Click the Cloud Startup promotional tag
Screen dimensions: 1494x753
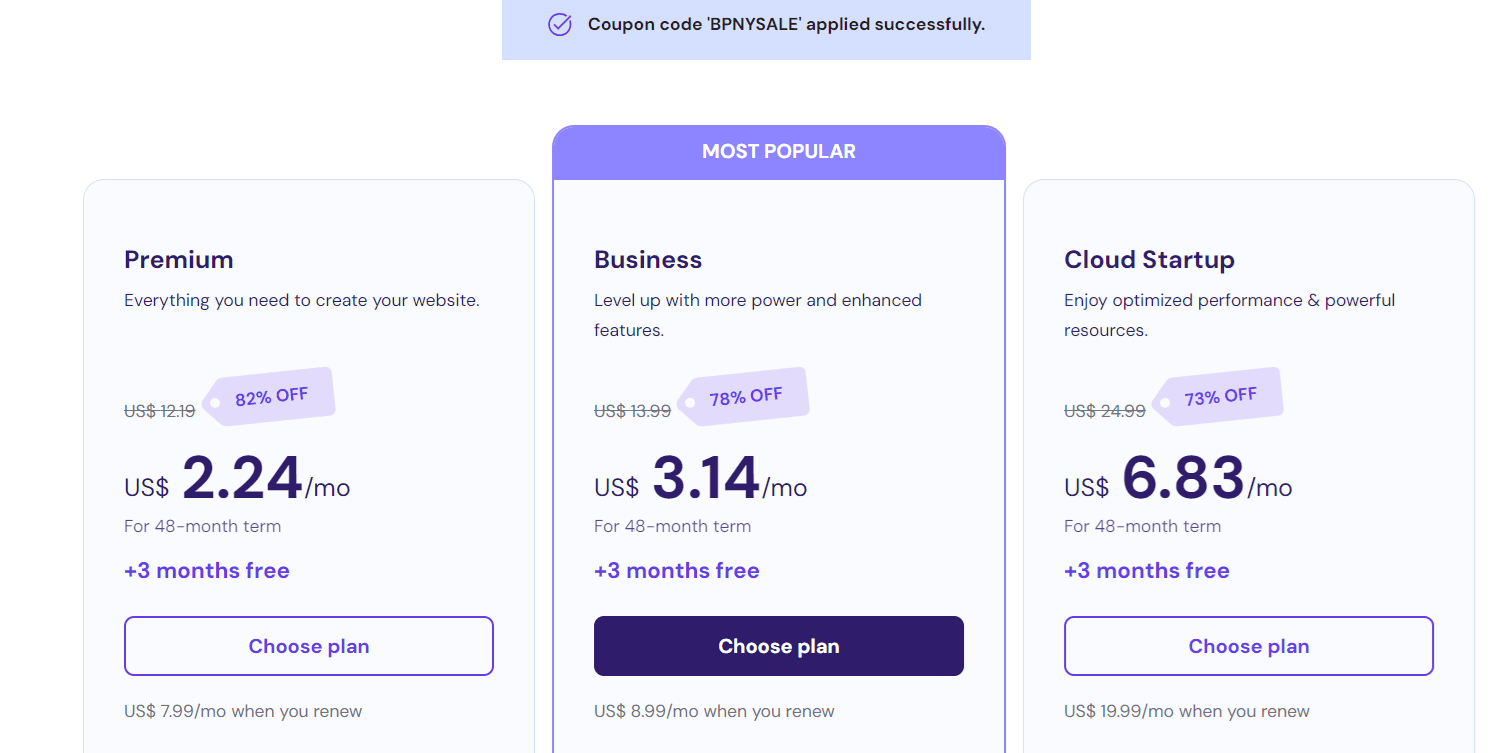(1218, 395)
